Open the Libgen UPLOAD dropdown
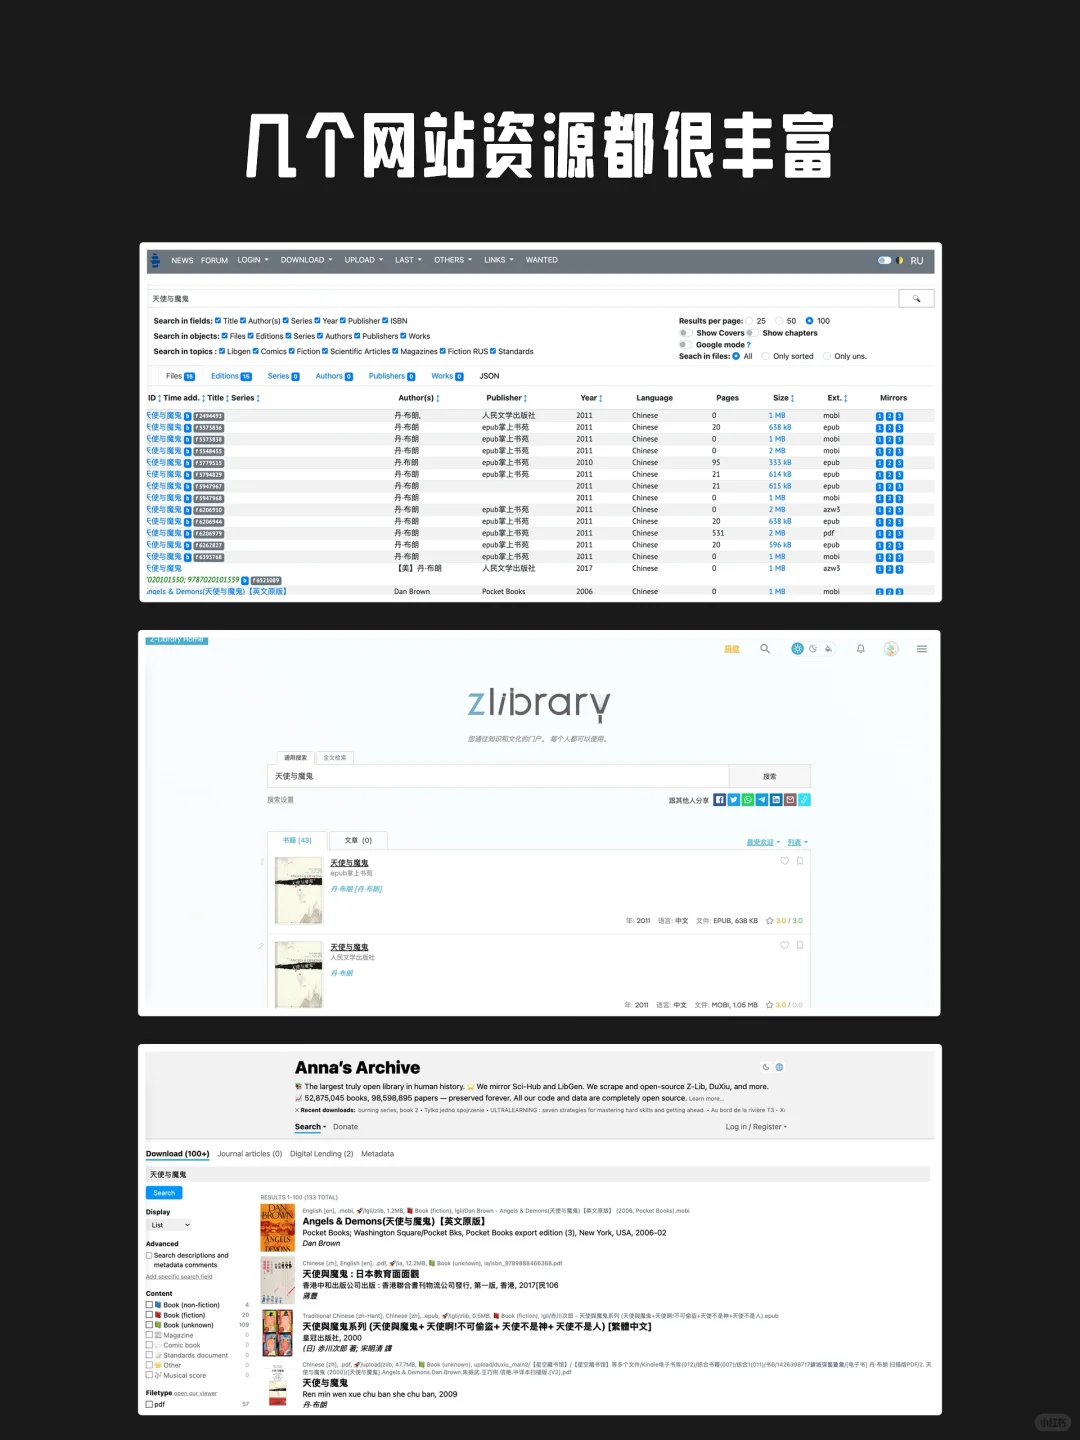Screen dimensions: 1080x1440 (x=364, y=260)
